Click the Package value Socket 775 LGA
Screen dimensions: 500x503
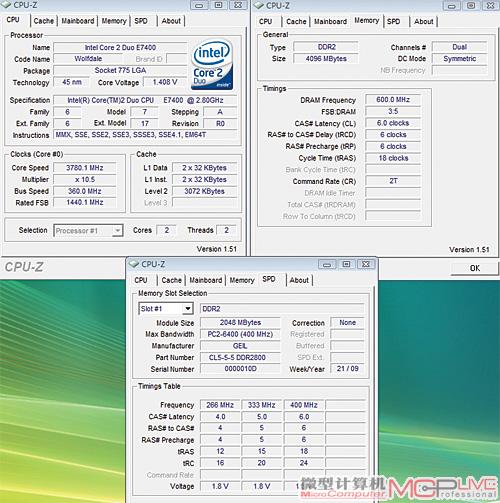click(120, 70)
